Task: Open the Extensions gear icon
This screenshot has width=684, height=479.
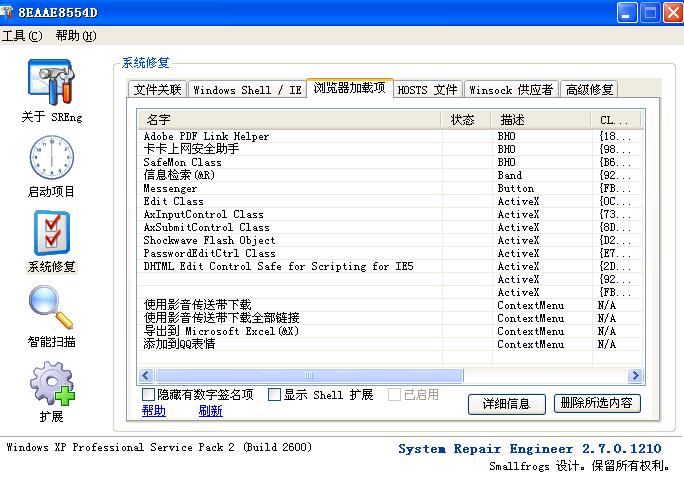Action: pos(52,383)
